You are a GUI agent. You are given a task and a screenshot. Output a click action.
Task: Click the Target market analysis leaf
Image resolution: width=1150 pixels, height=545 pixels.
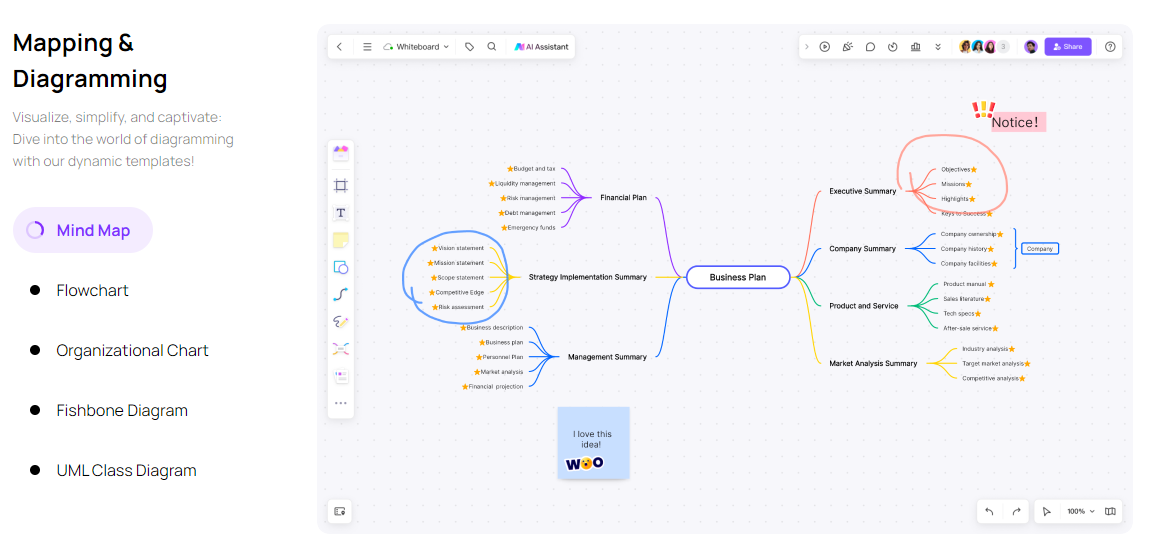997,363
